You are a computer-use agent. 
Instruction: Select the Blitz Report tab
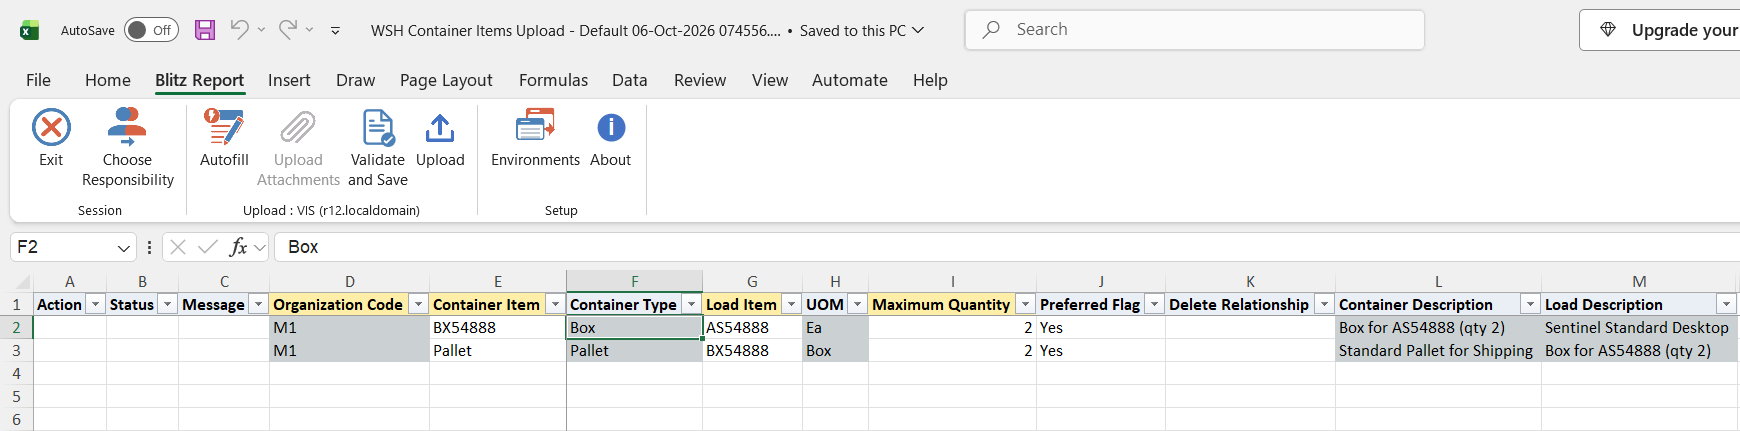tap(199, 80)
